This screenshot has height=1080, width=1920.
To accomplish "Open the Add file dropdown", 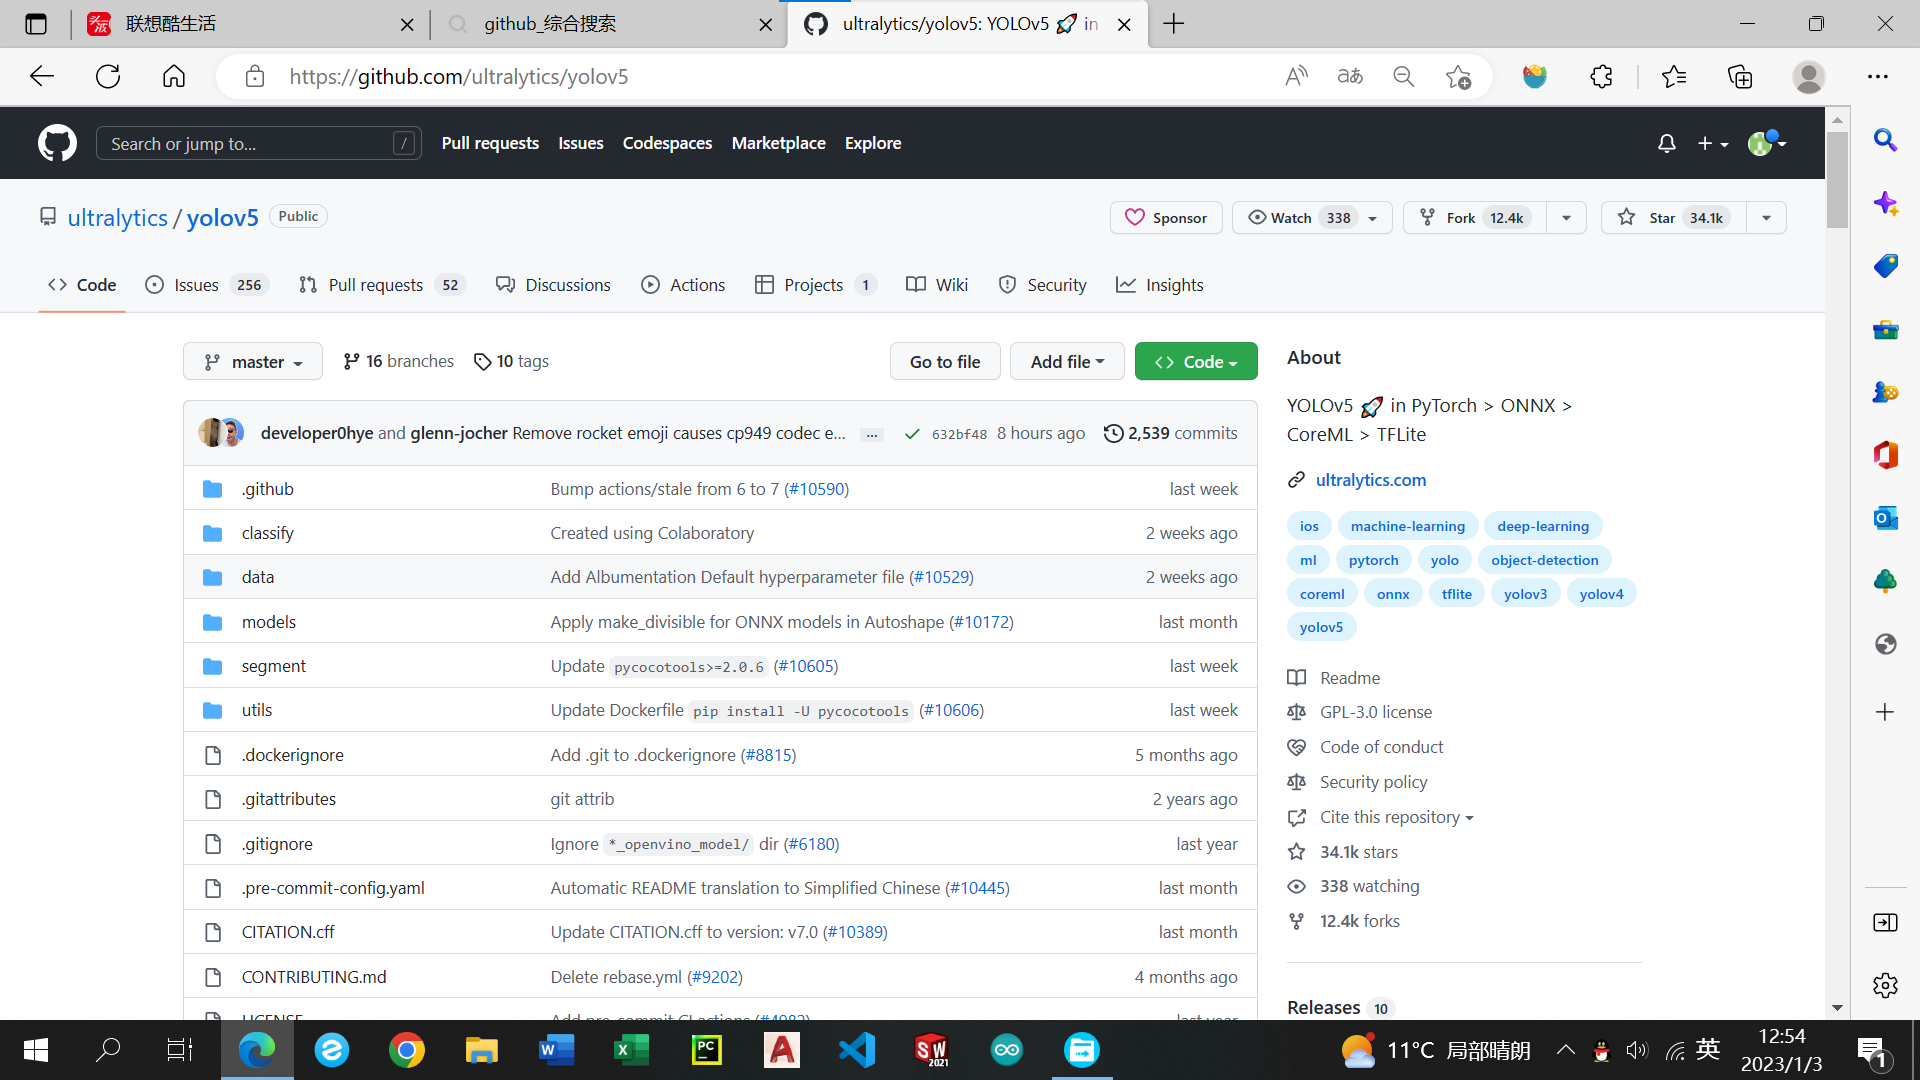I will click(1067, 362).
